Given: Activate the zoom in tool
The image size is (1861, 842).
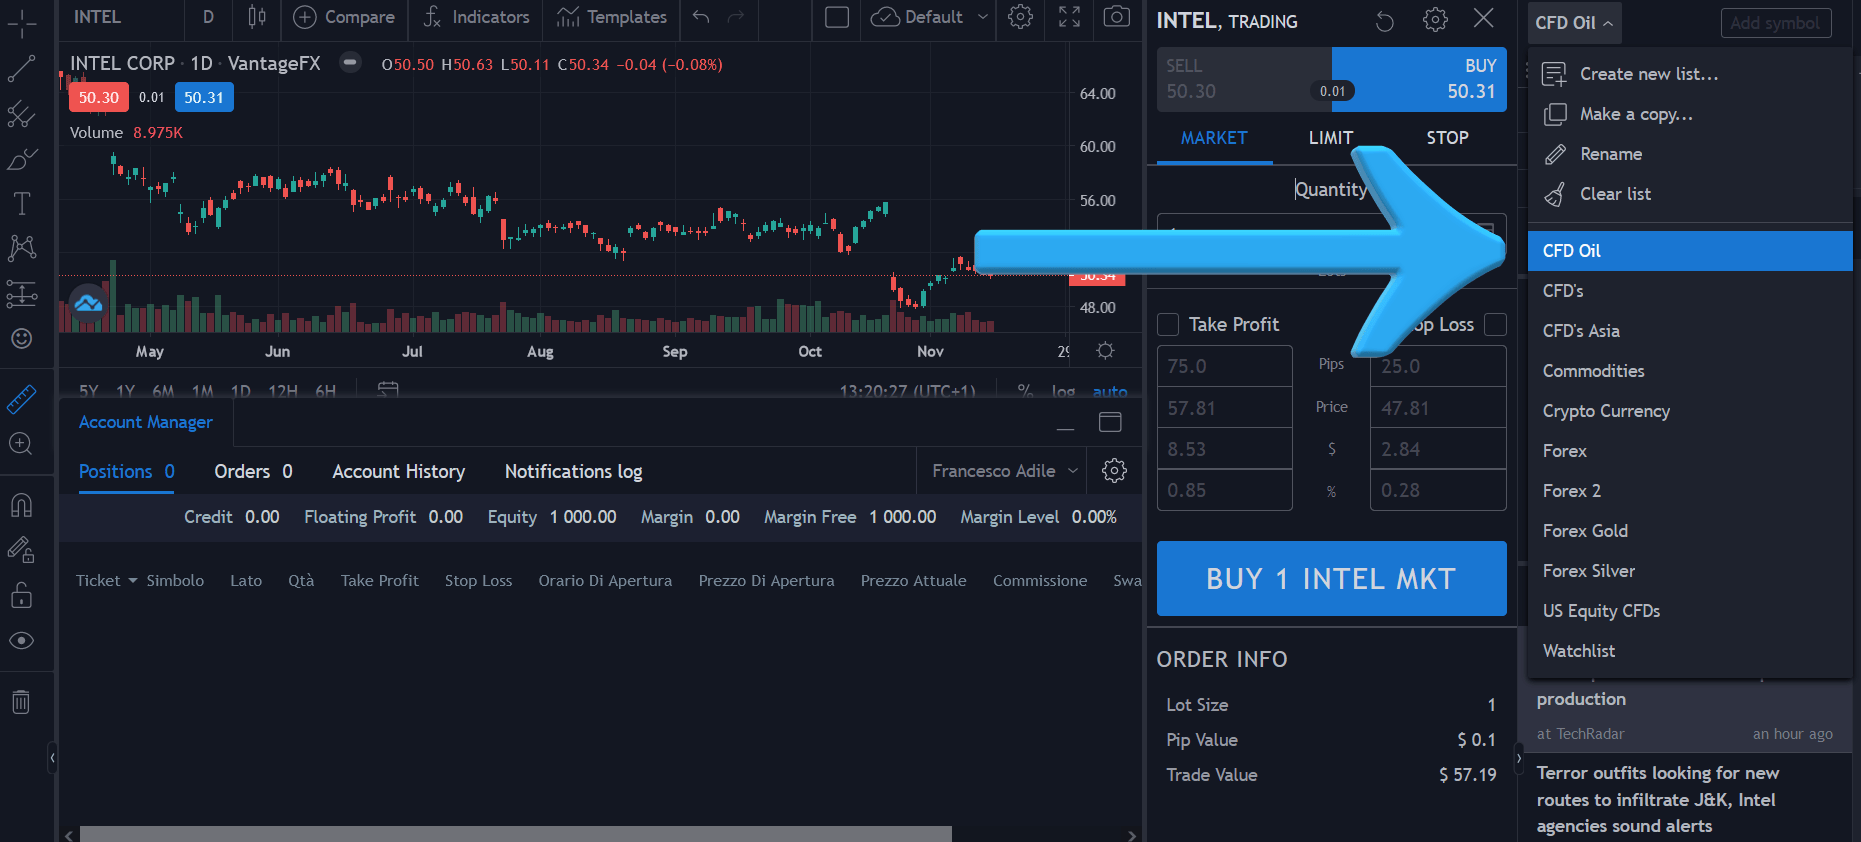Looking at the screenshot, I should 21,444.
